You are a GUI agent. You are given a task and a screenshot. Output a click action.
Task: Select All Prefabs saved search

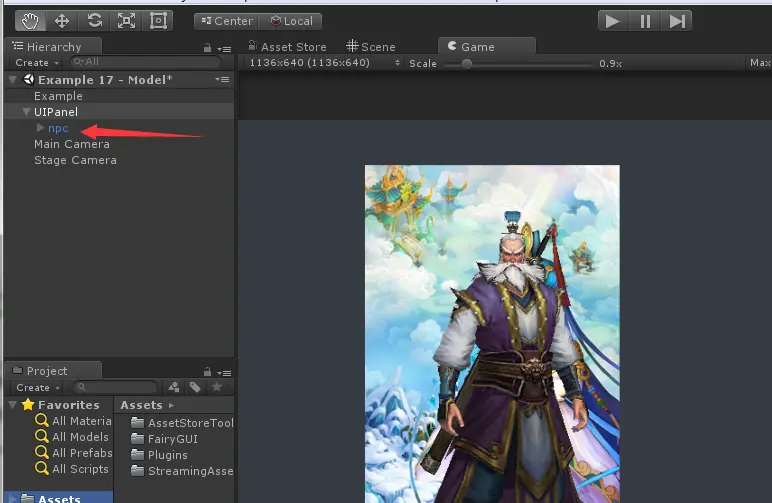pyautogui.click(x=73, y=453)
